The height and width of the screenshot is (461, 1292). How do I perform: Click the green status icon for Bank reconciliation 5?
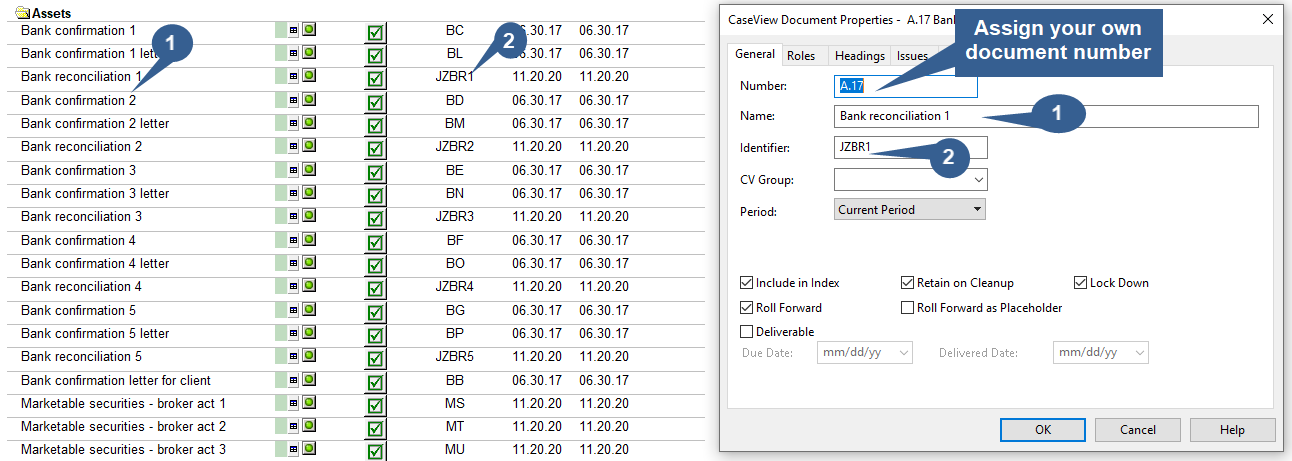click(x=309, y=356)
